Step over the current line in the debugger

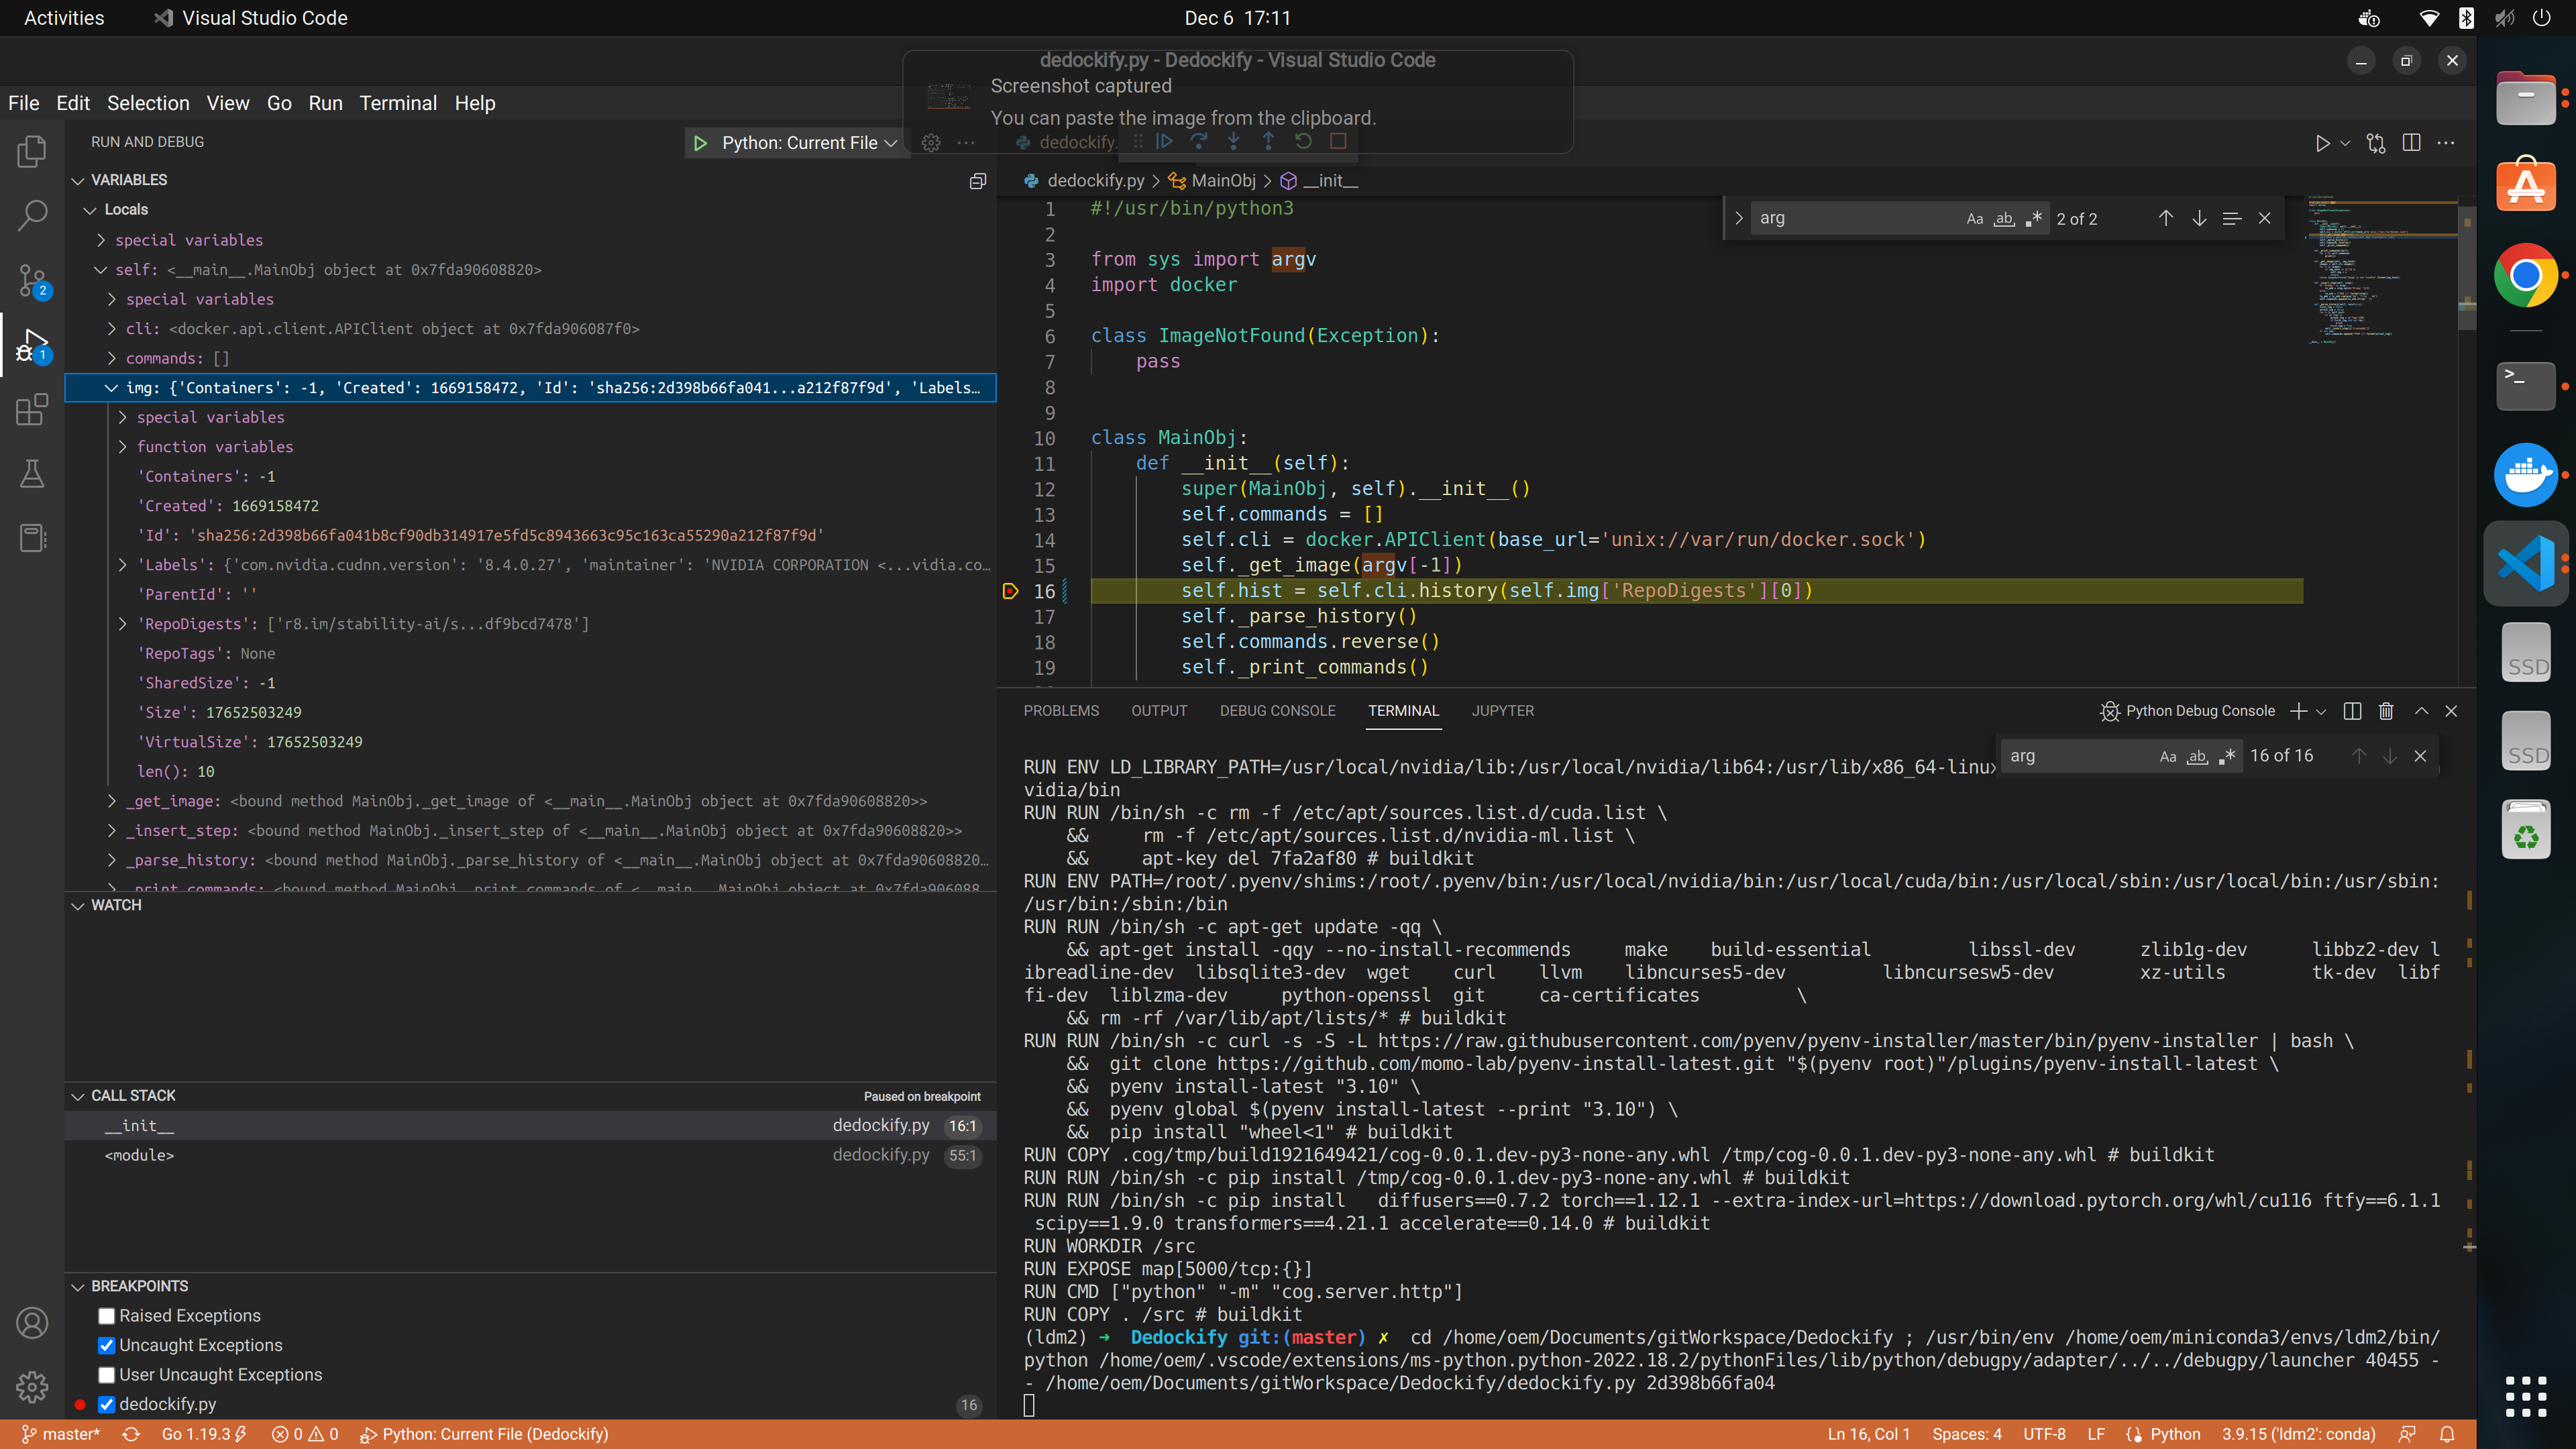click(1199, 141)
